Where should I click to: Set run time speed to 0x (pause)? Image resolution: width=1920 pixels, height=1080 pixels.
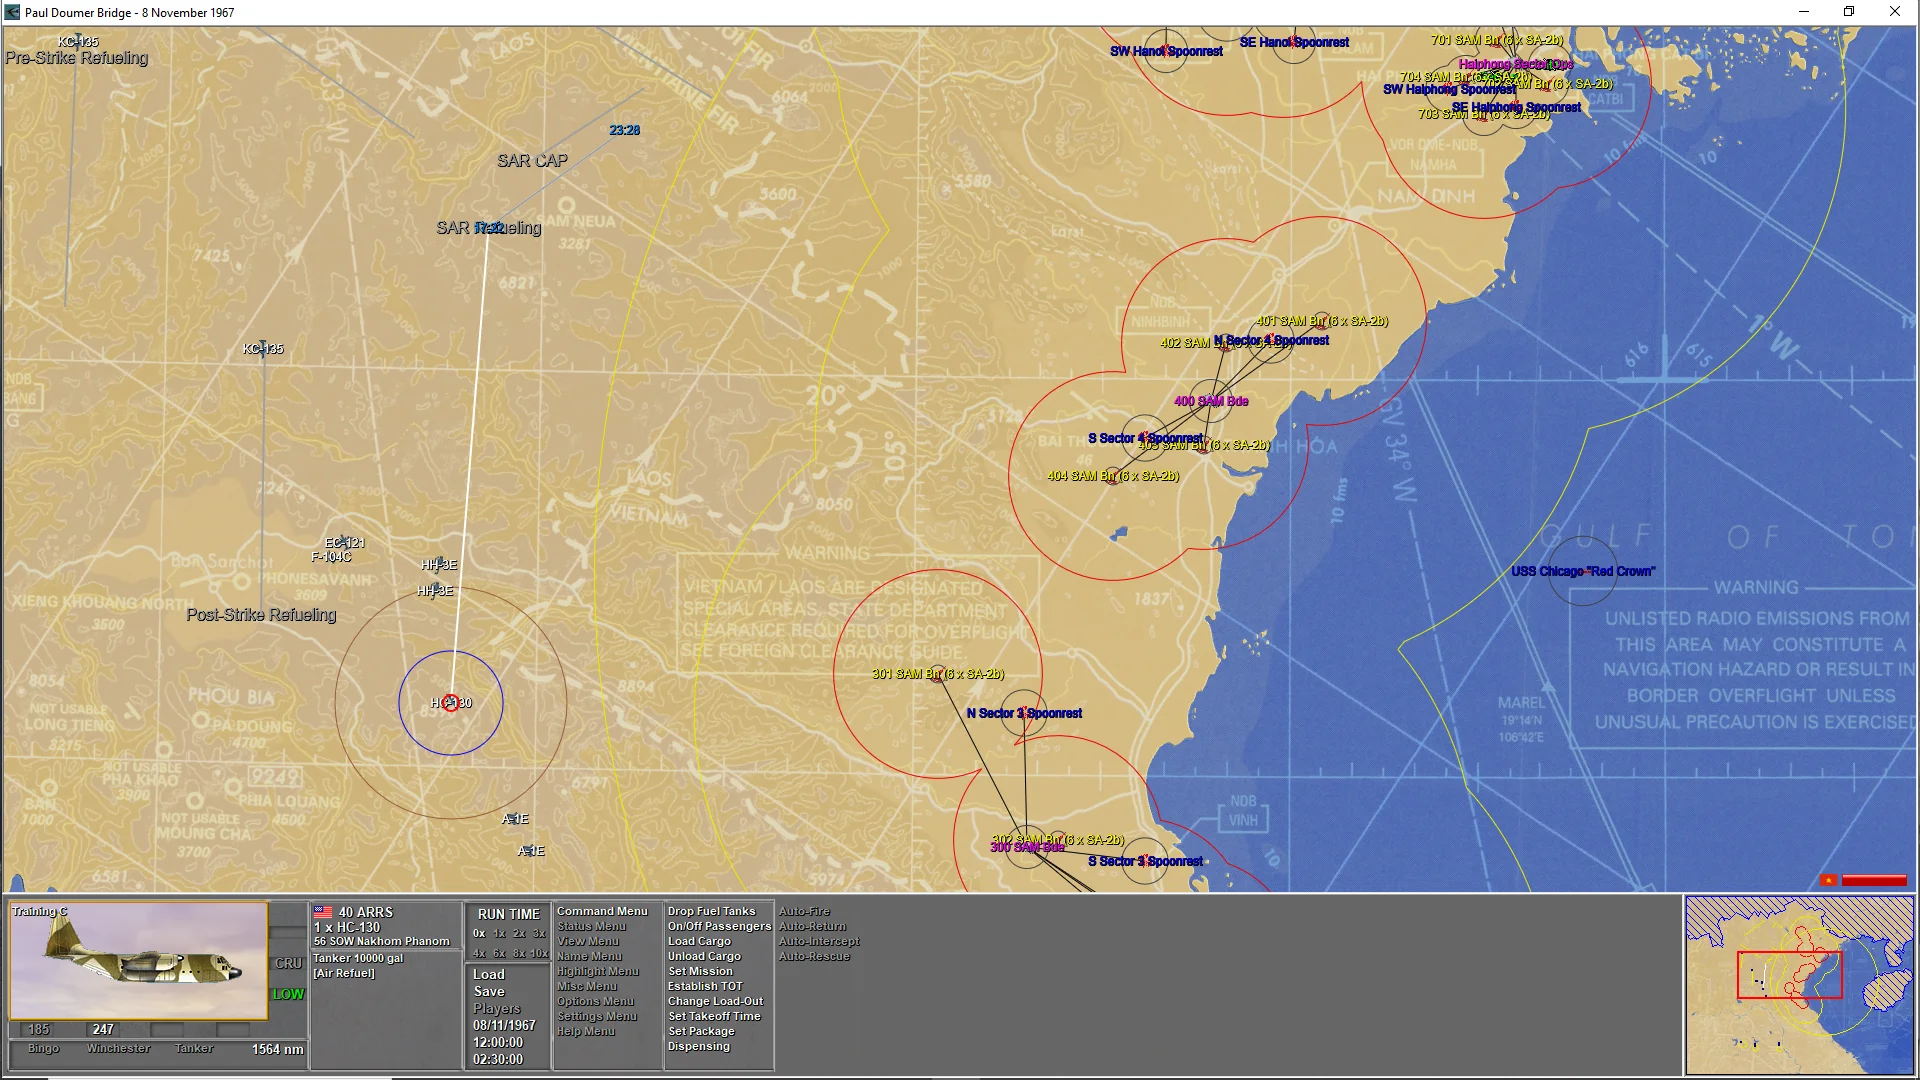479,933
